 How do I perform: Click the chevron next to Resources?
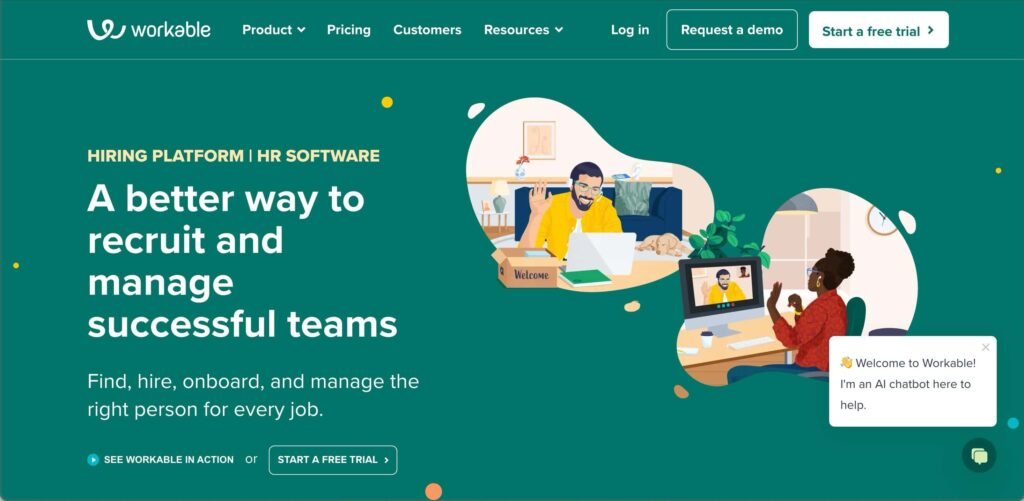tap(558, 30)
